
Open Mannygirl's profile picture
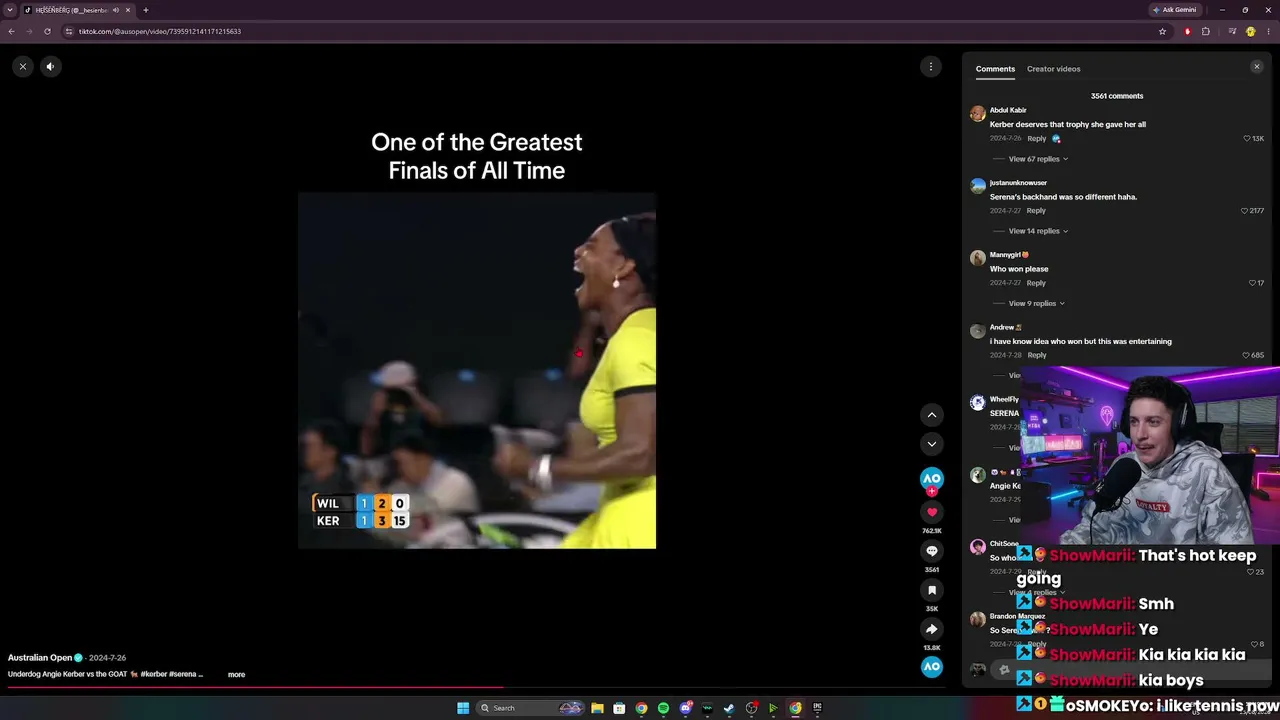tap(978, 258)
